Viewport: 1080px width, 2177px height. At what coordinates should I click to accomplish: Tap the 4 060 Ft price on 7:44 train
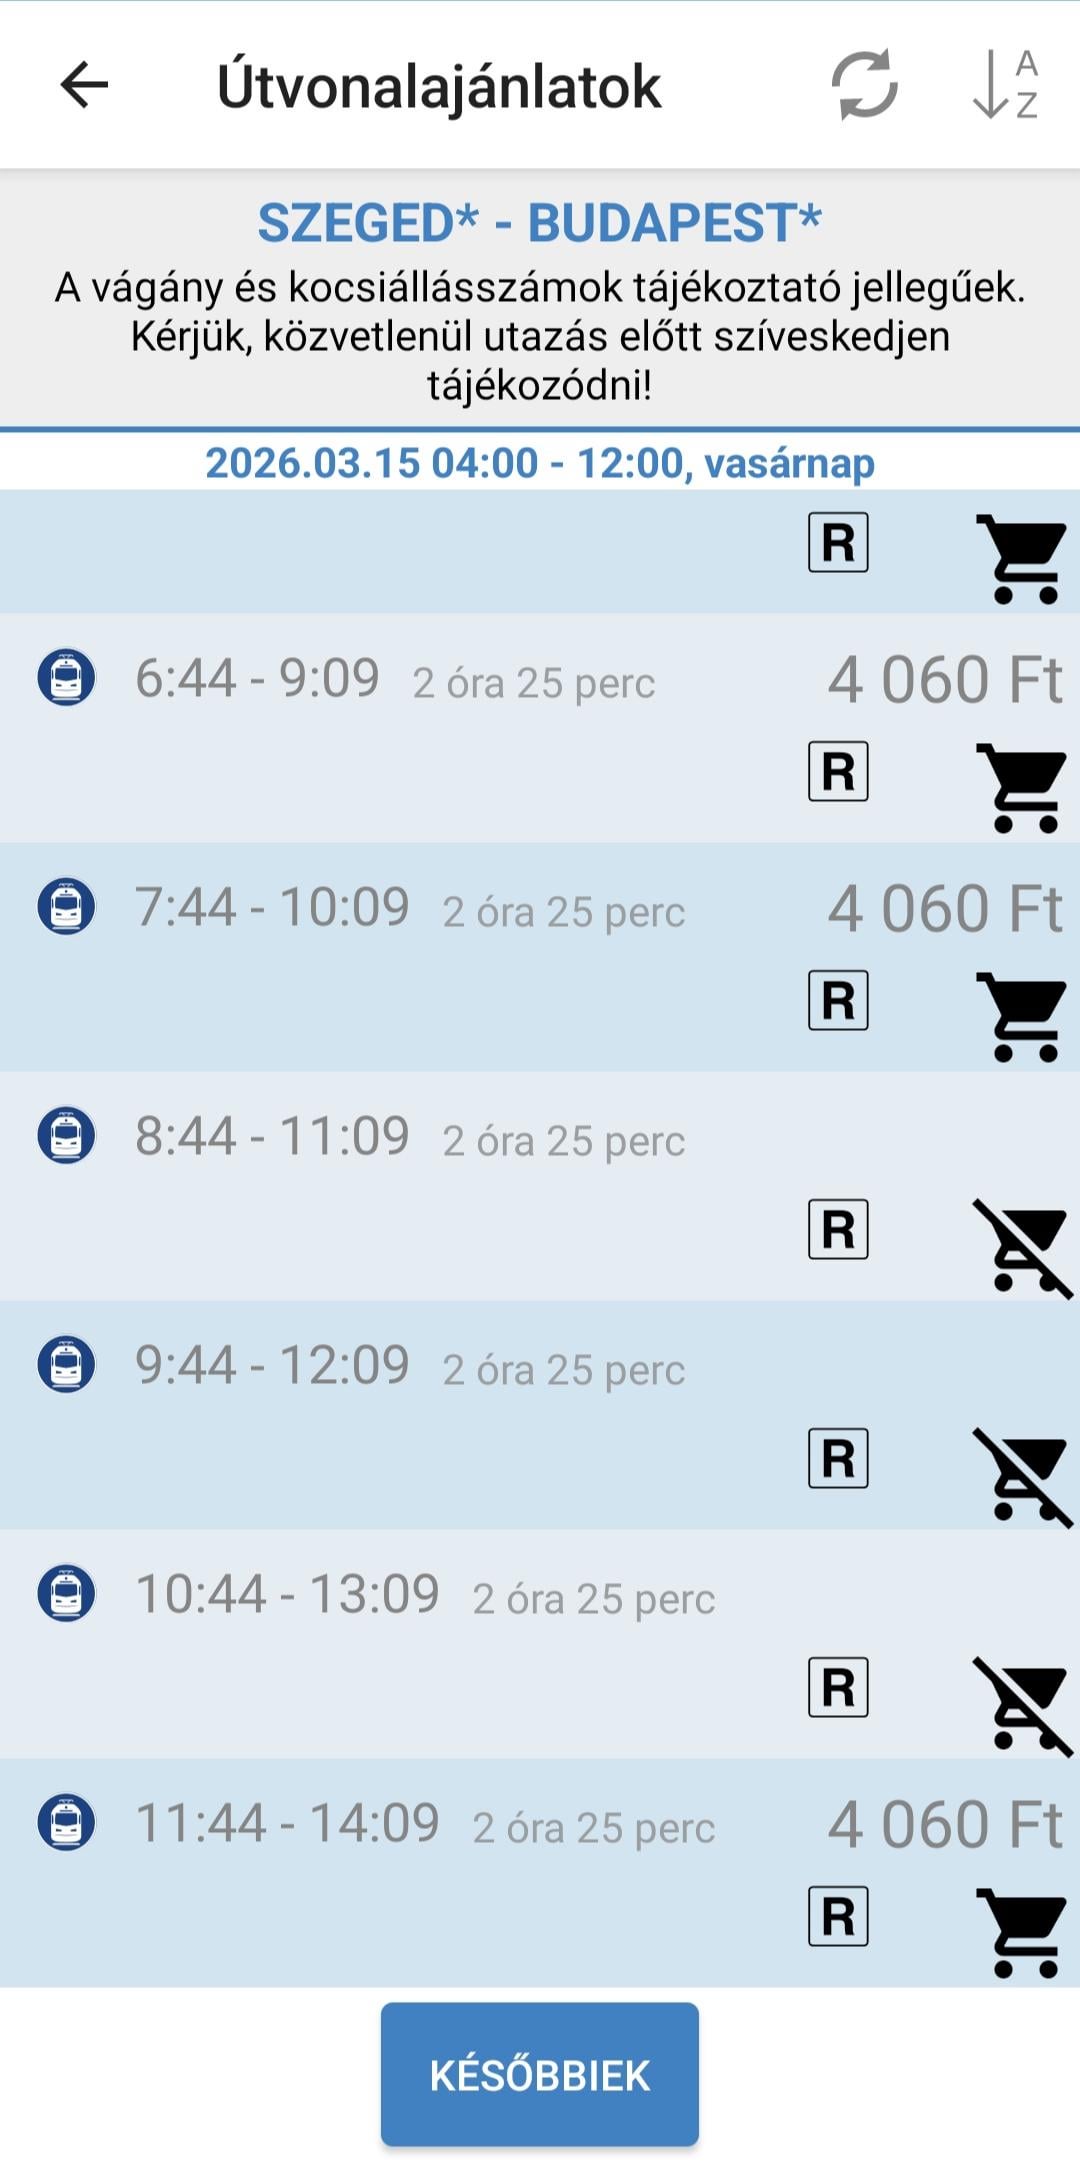[944, 909]
